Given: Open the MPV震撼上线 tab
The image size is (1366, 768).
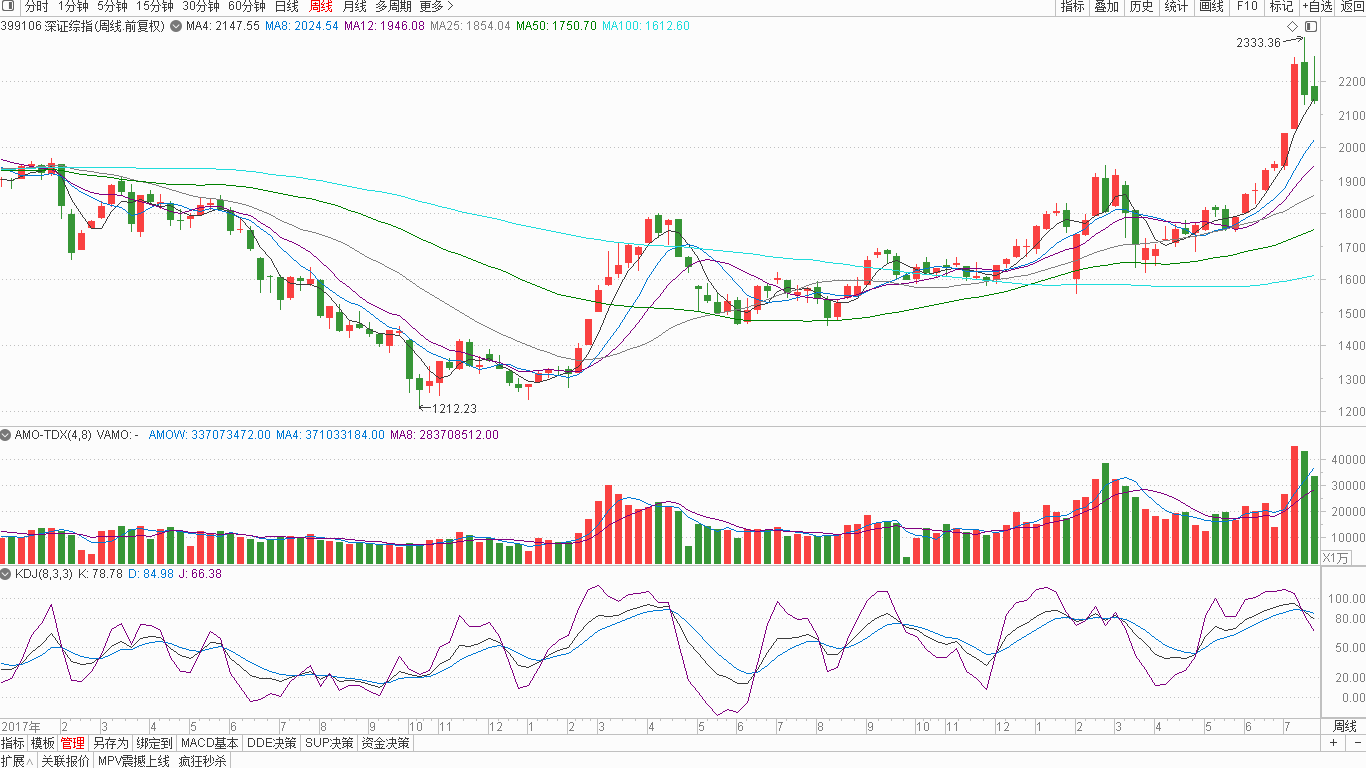Looking at the screenshot, I should (133, 761).
